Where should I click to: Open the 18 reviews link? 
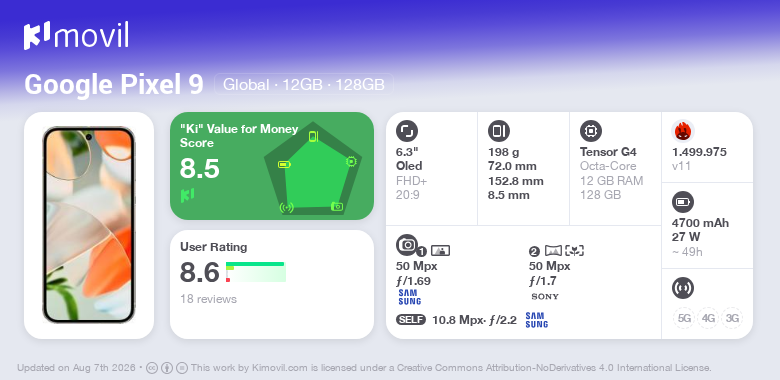[208, 299]
